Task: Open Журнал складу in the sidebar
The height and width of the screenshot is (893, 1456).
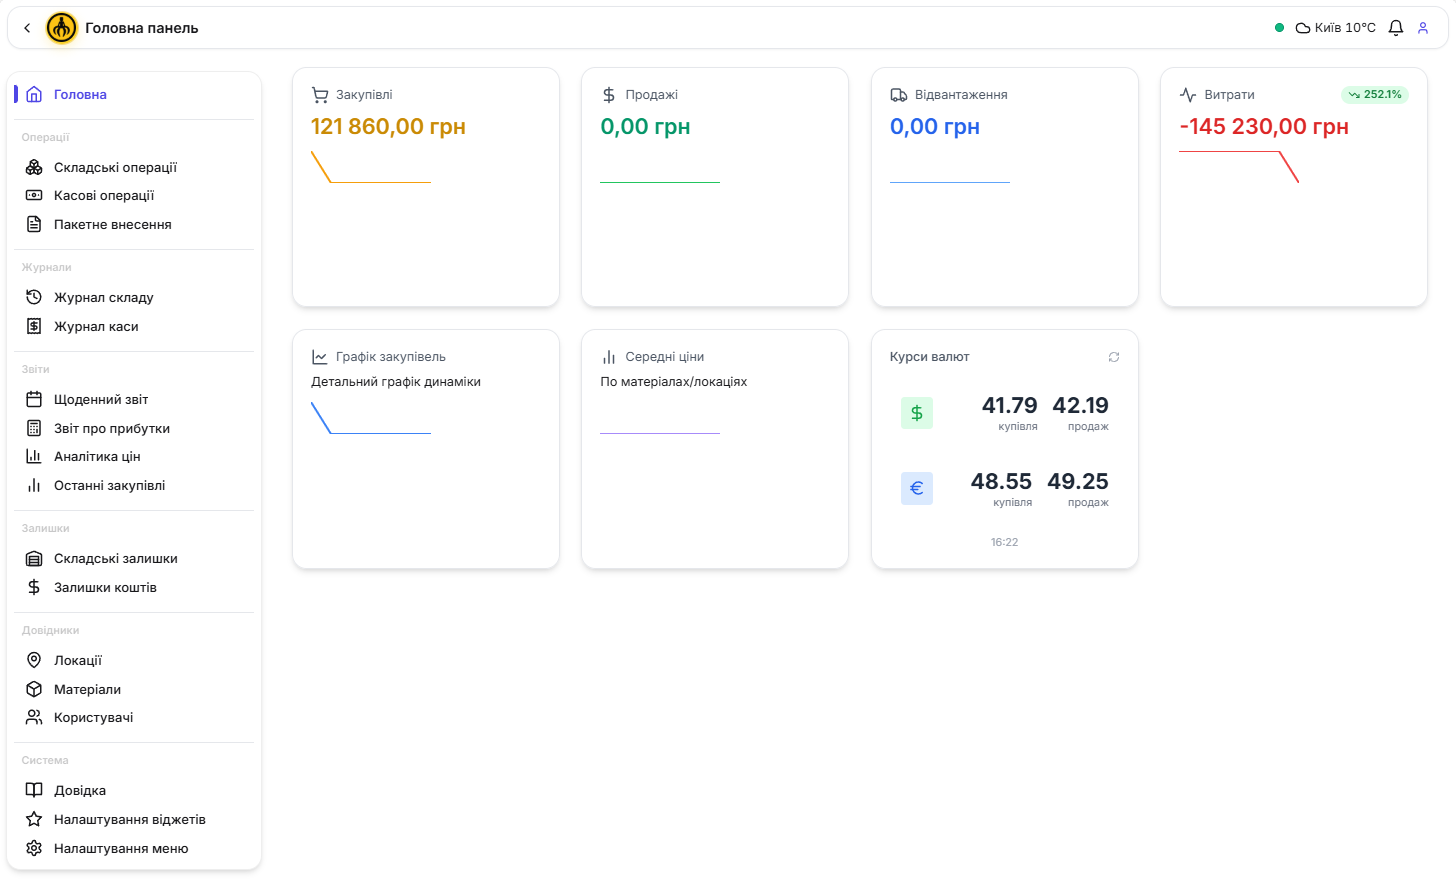Action: (103, 297)
